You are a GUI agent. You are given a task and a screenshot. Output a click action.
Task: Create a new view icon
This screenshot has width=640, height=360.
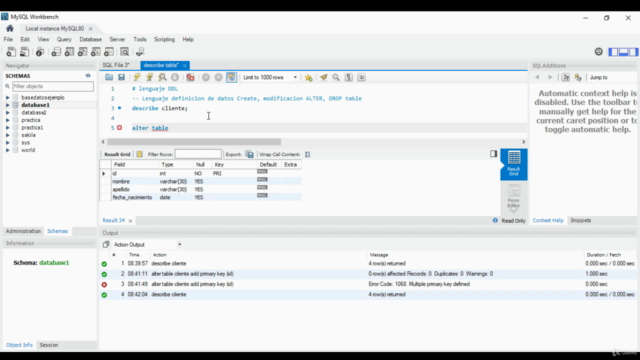click(82, 52)
